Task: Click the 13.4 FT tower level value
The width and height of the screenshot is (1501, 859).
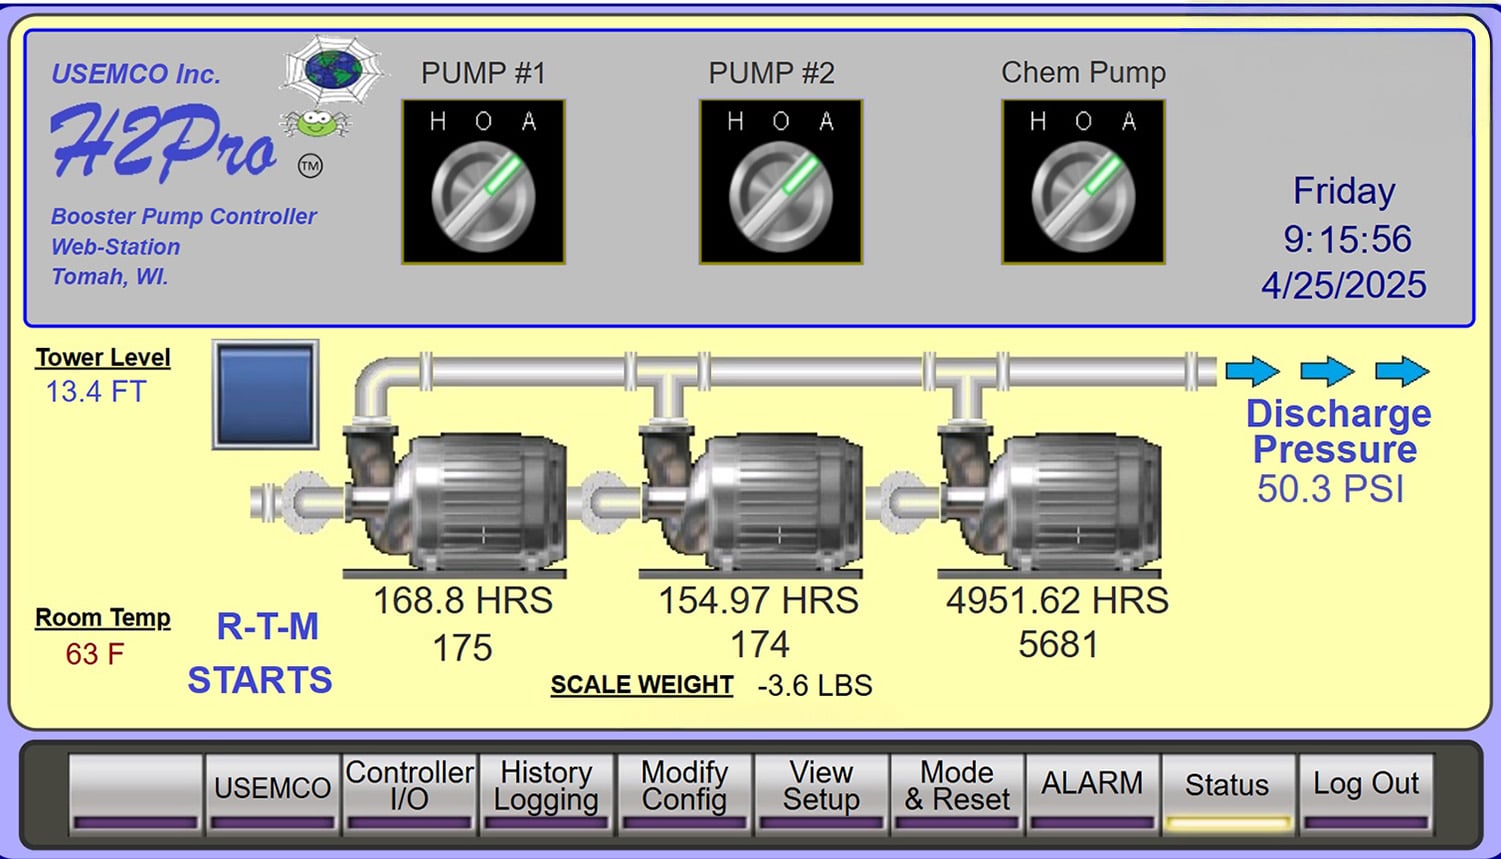Action: pyautogui.click(x=96, y=392)
